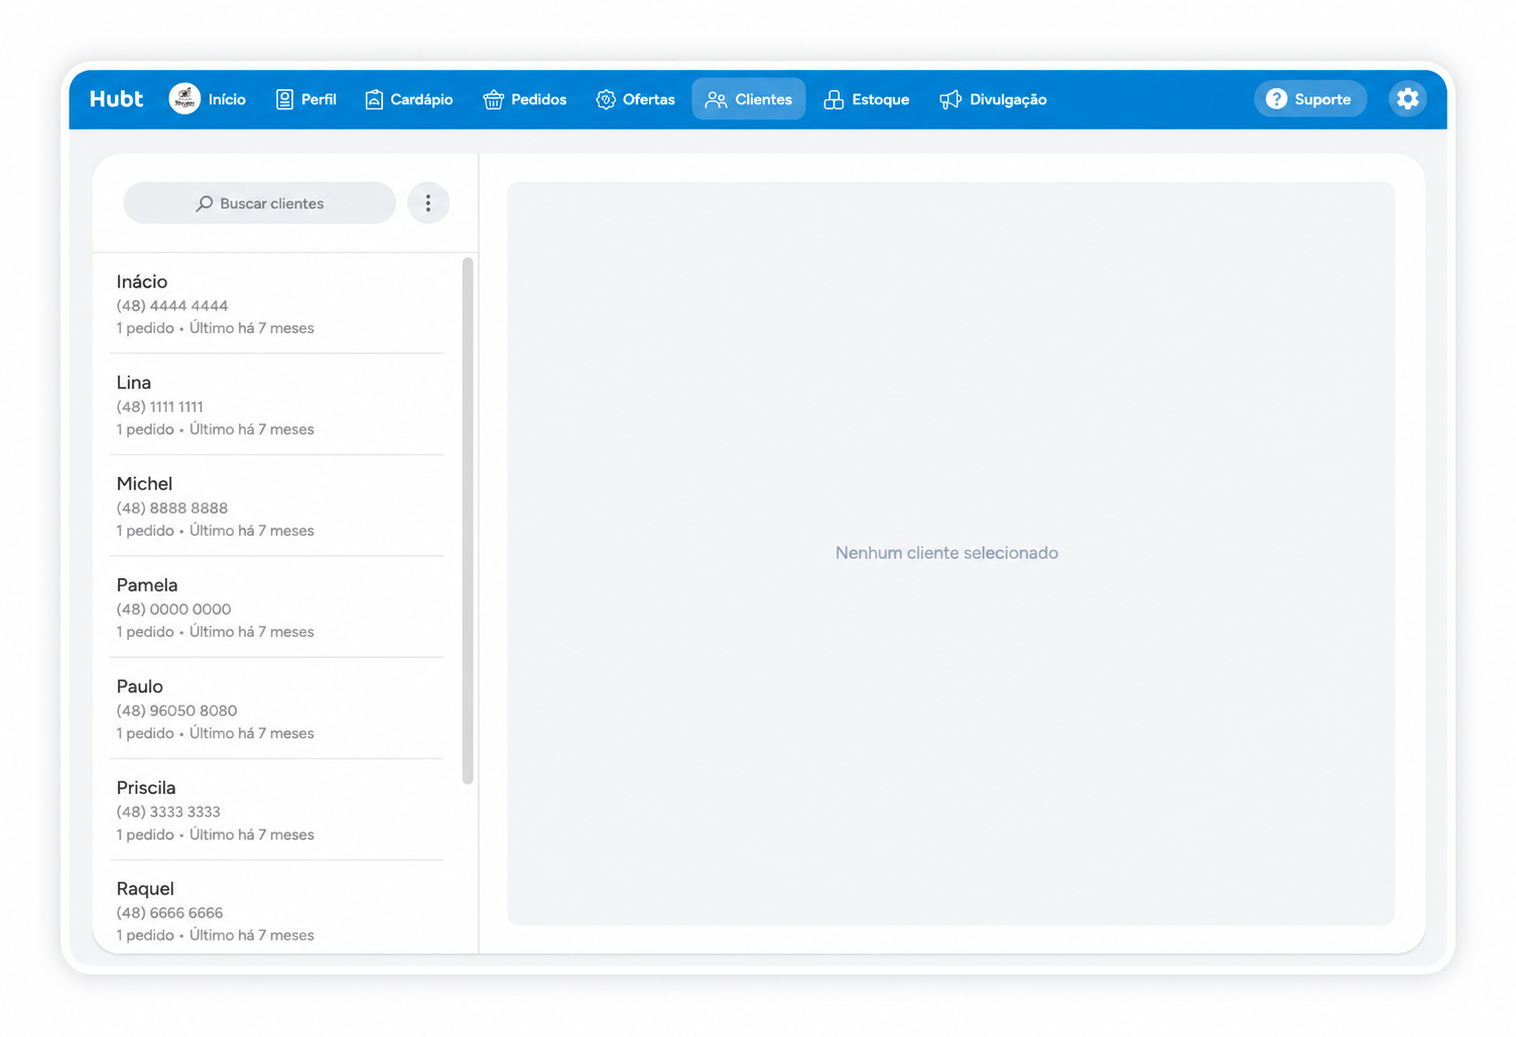Click the Suporte question mark icon
The height and width of the screenshot is (1037, 1516).
[x=1276, y=99]
